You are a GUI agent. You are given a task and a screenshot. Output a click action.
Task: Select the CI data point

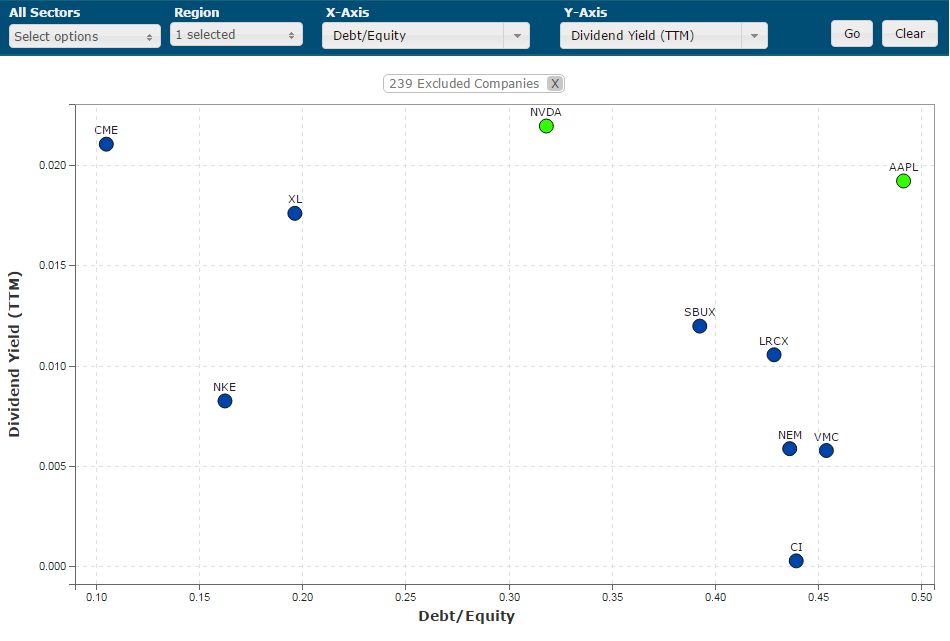(796, 561)
